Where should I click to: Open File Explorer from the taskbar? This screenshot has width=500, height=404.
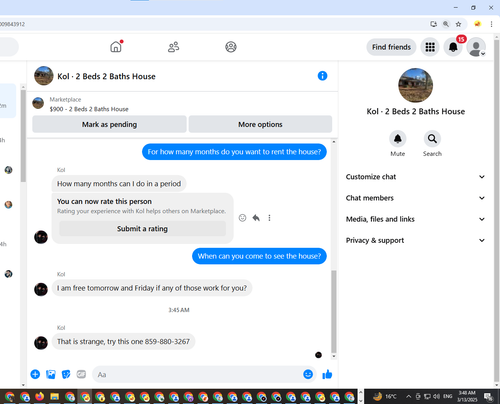(54, 397)
